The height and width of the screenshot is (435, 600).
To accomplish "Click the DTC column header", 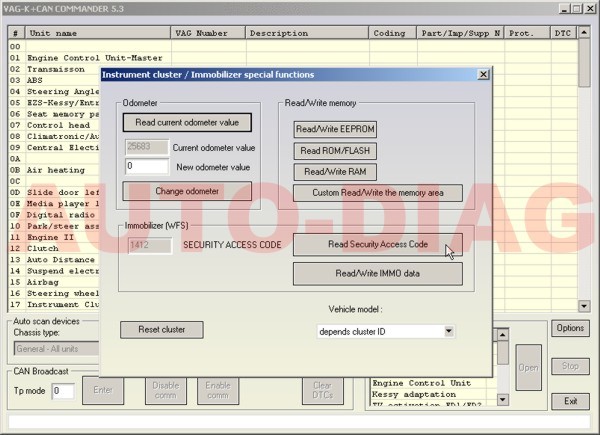I will [564, 33].
